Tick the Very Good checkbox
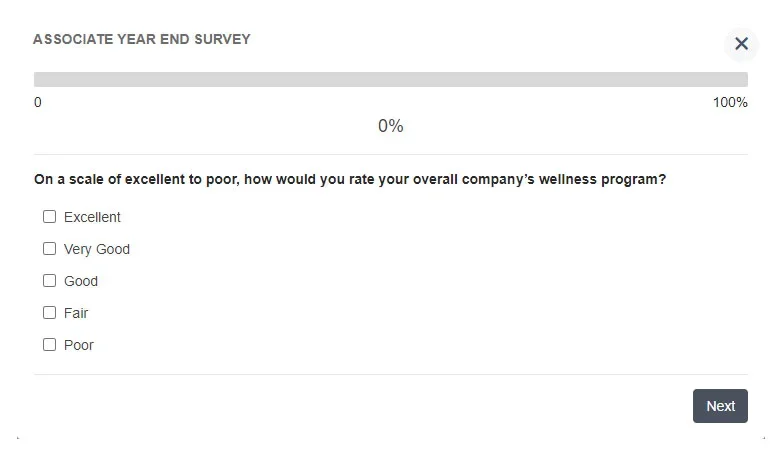Viewport: 782px width, 460px height. [x=49, y=248]
